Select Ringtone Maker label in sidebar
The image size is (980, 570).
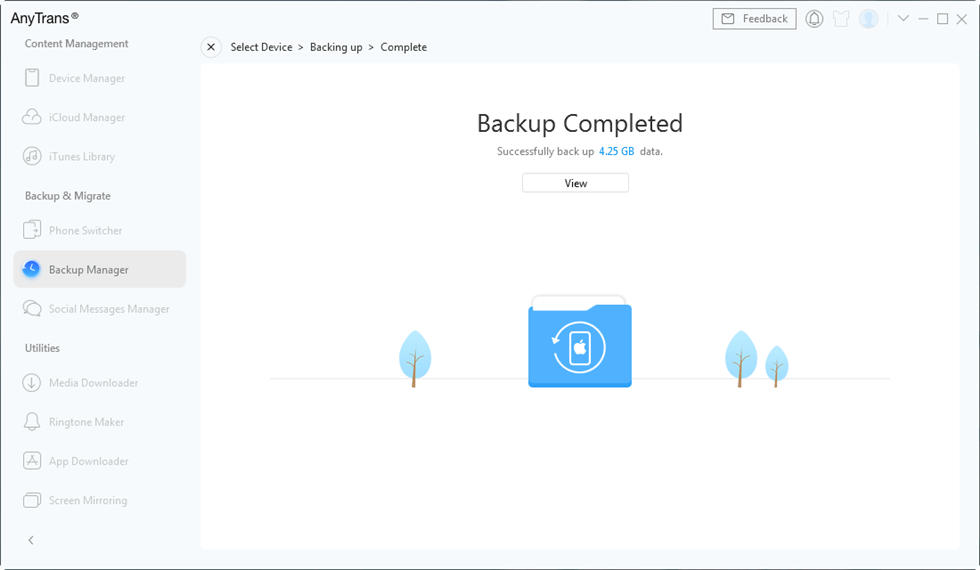click(x=86, y=422)
